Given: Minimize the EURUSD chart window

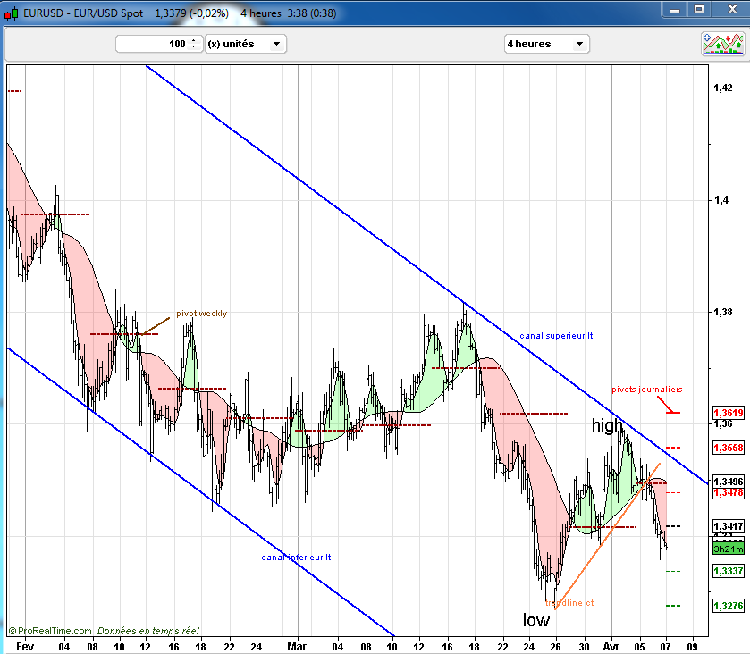Looking at the screenshot, I should [674, 10].
